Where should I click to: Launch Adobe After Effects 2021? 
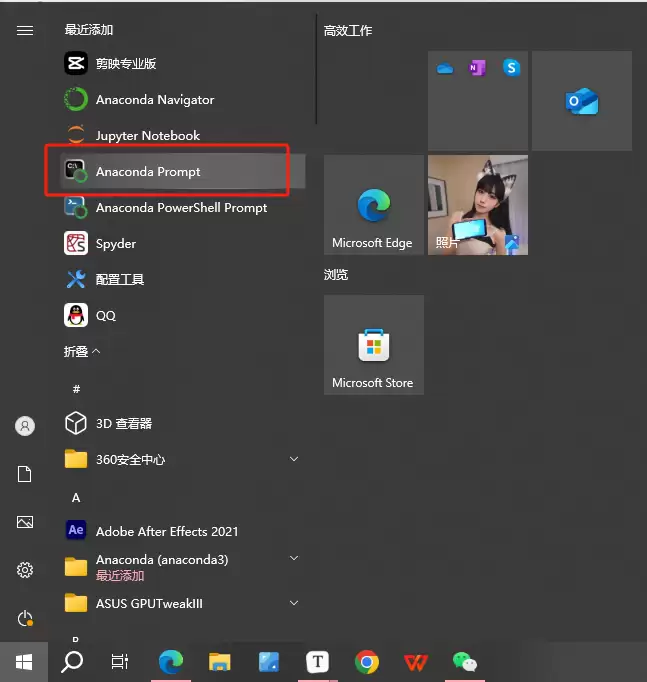click(x=183, y=531)
